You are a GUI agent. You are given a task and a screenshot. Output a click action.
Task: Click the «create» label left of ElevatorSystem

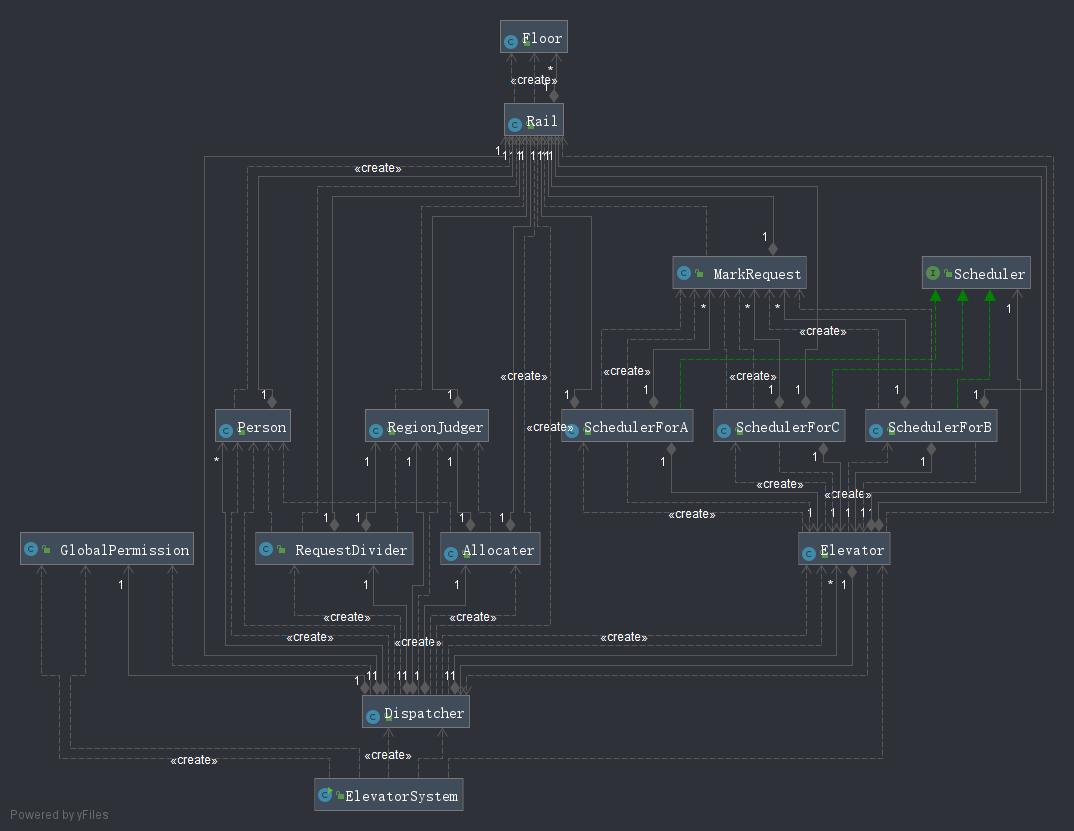point(194,760)
